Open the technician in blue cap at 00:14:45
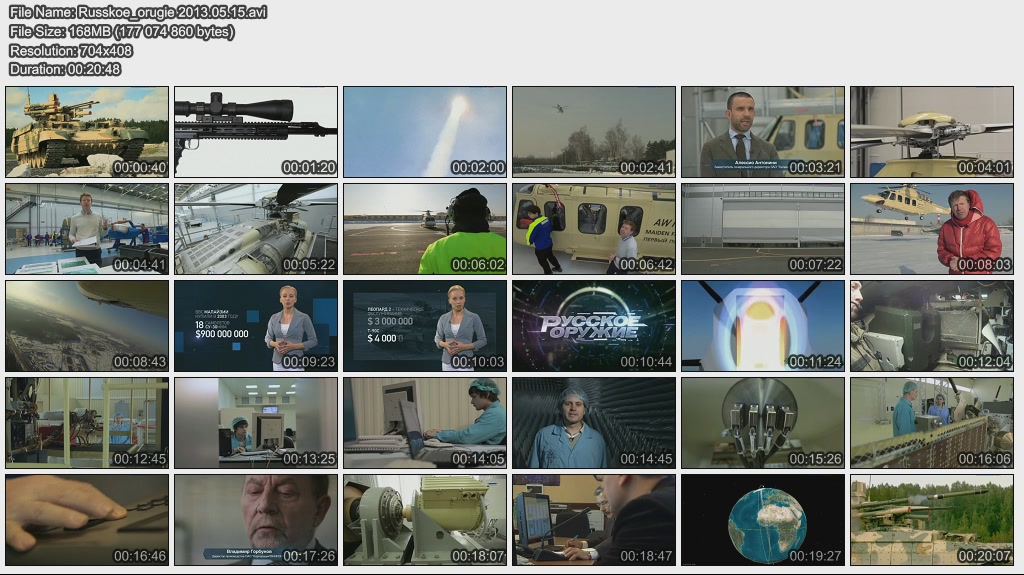Screen dimensions: 1024x575 (x=594, y=423)
